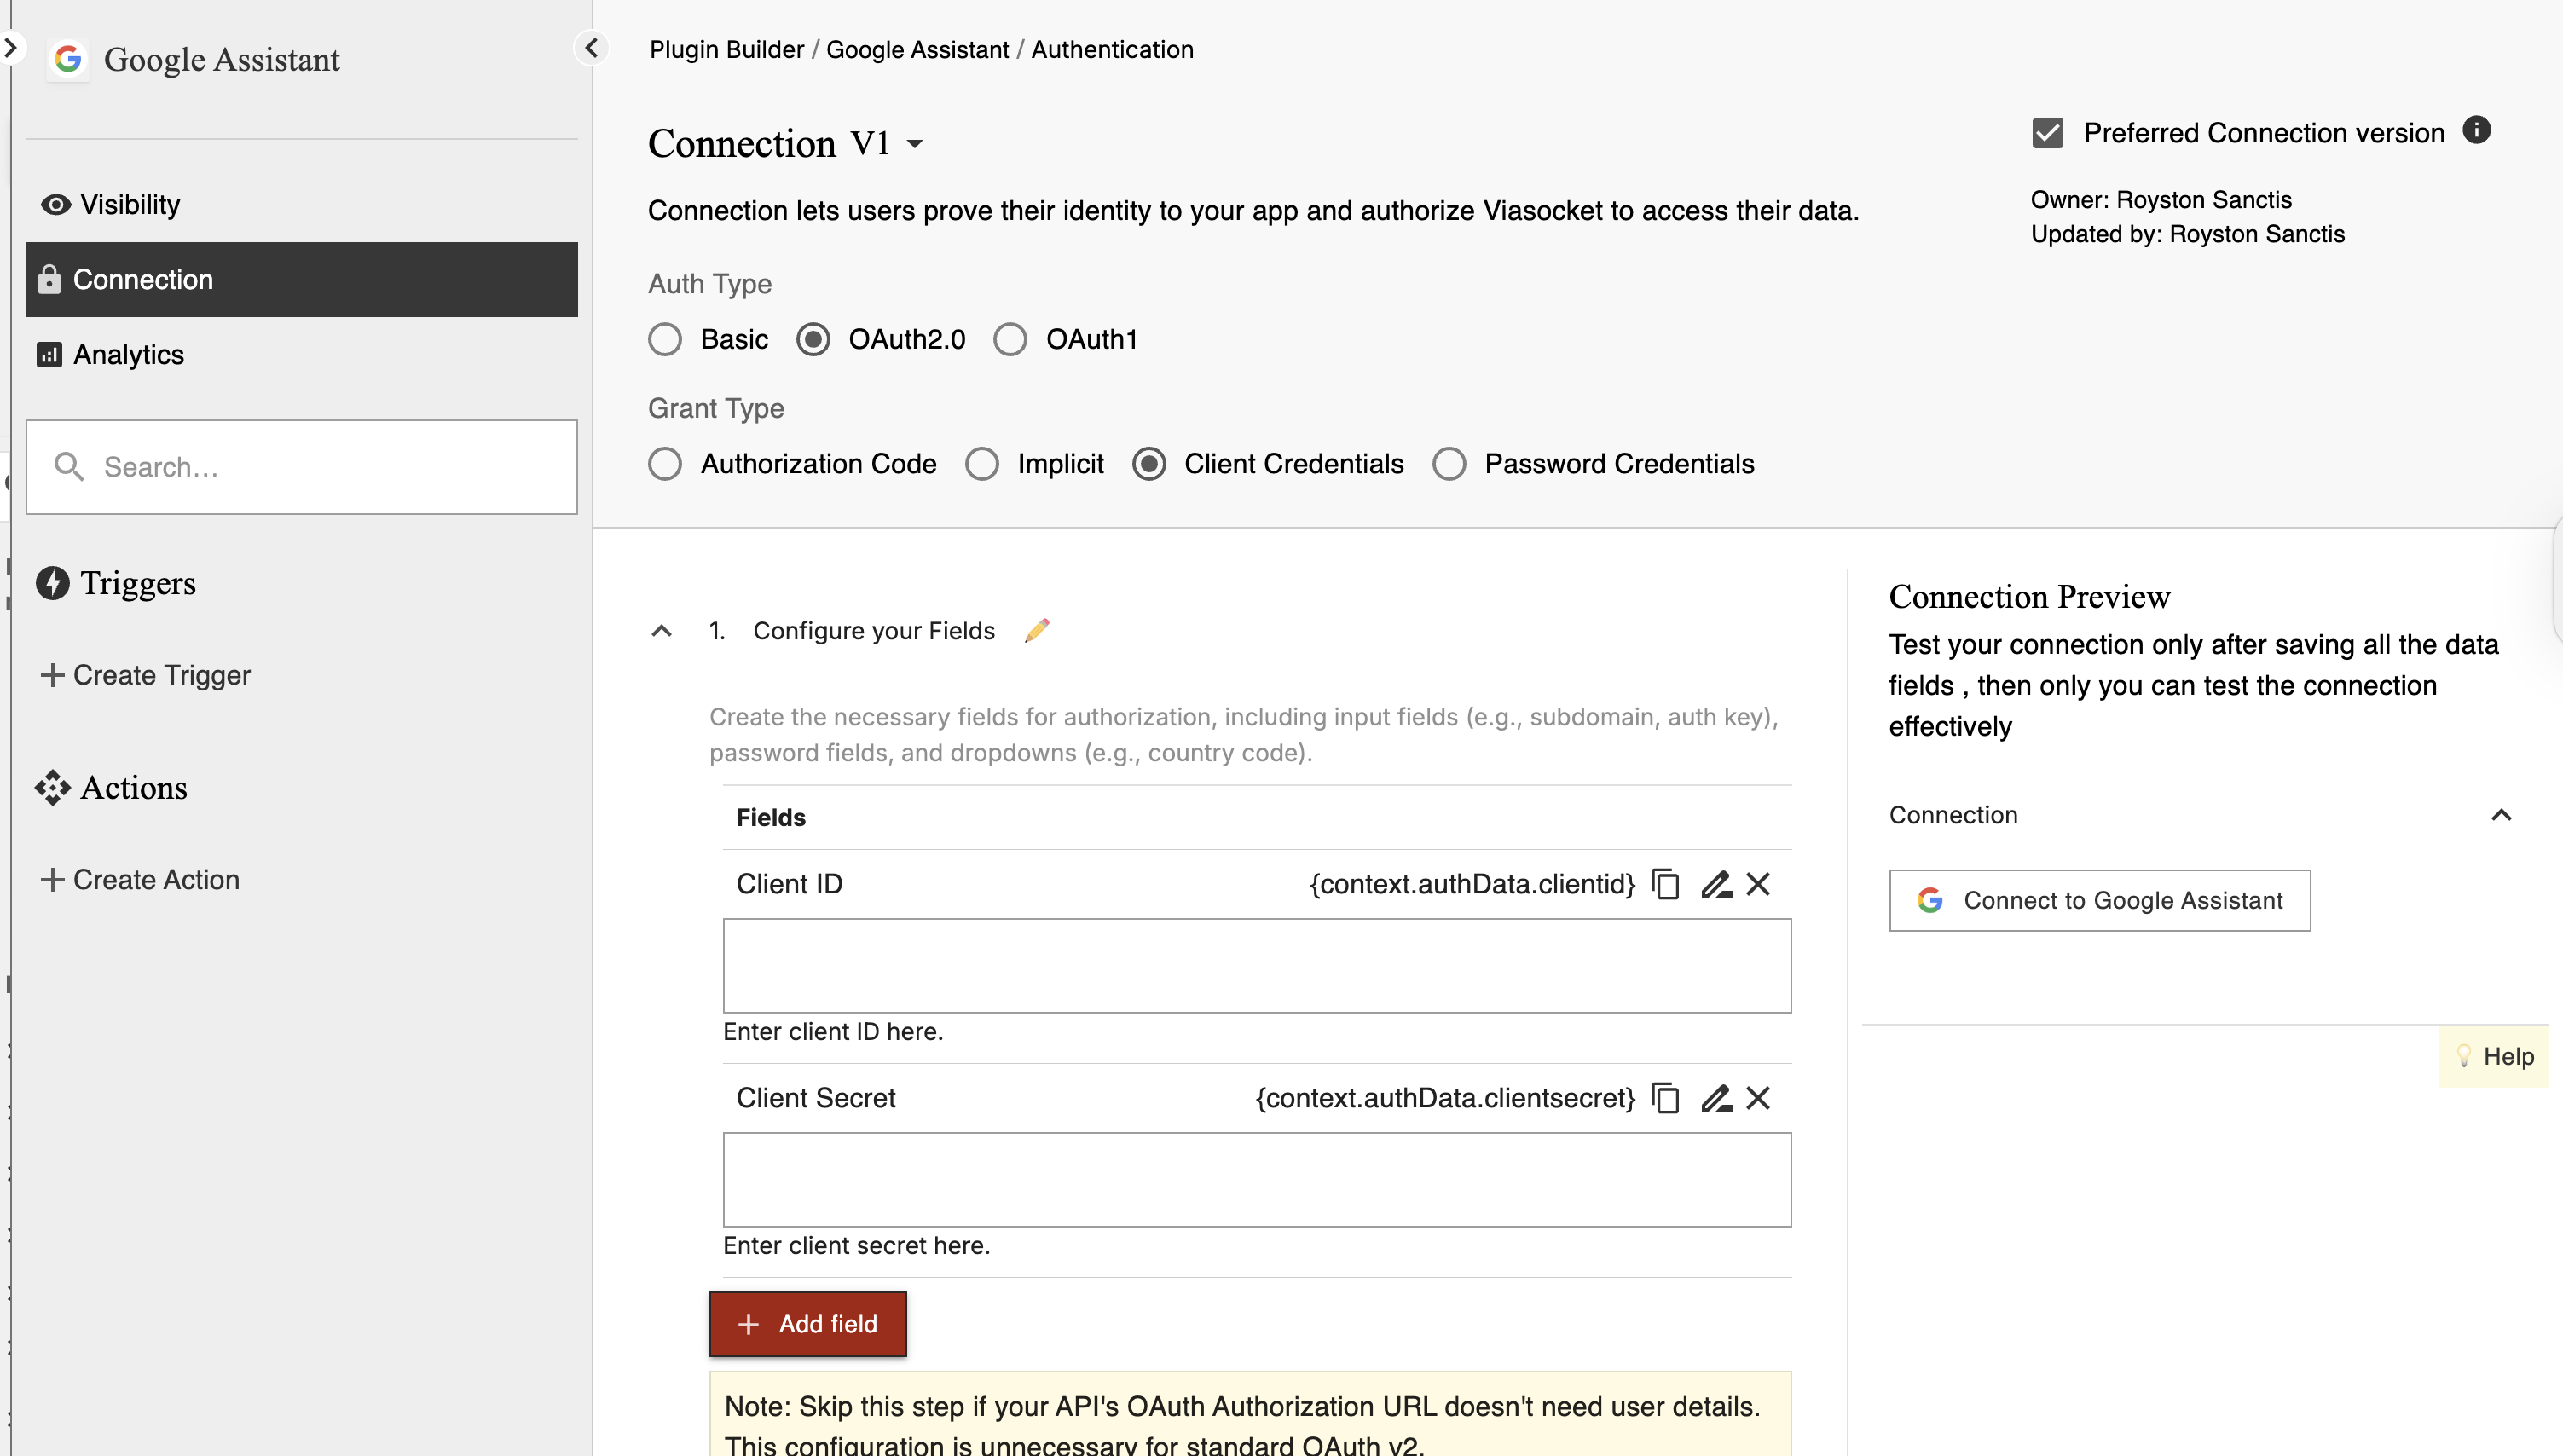Click into the Client Secret input
The image size is (2563, 1456).
(1257, 1180)
